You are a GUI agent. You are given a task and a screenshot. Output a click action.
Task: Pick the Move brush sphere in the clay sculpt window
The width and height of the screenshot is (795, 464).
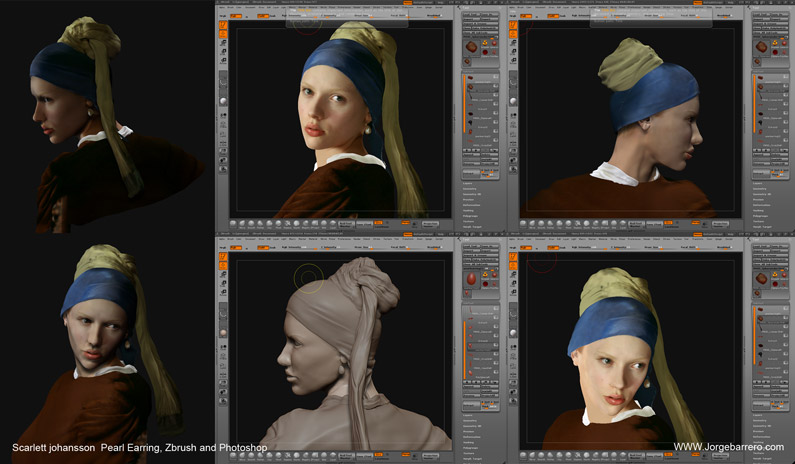click(242, 456)
